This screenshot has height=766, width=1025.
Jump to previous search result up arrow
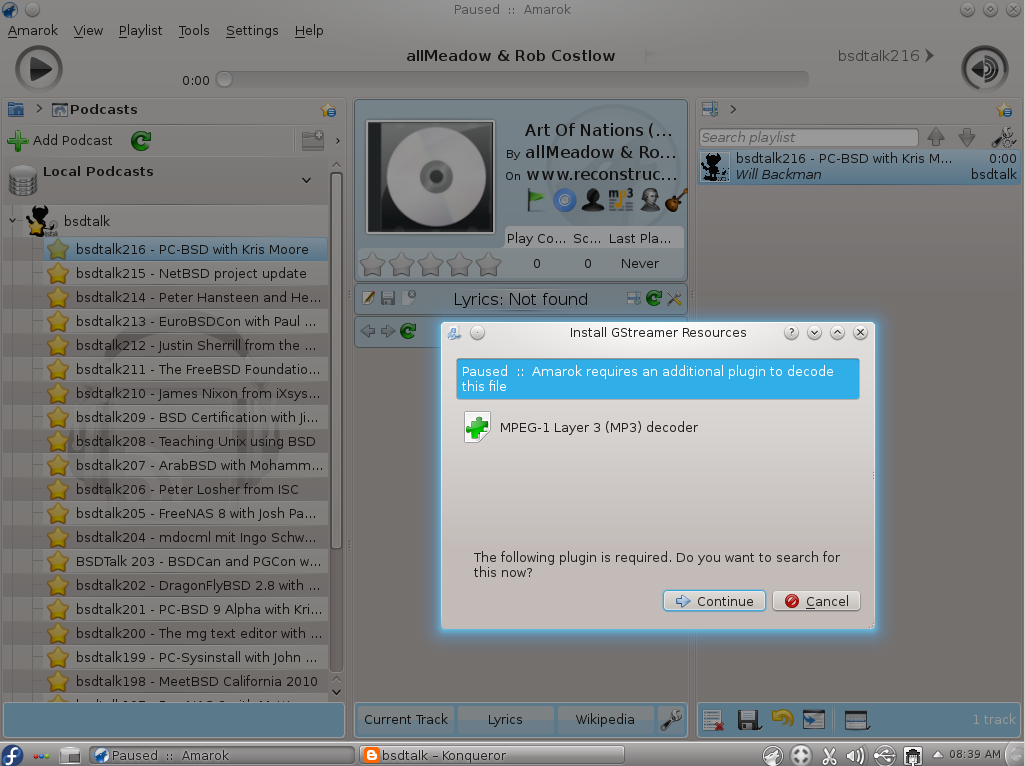936,137
